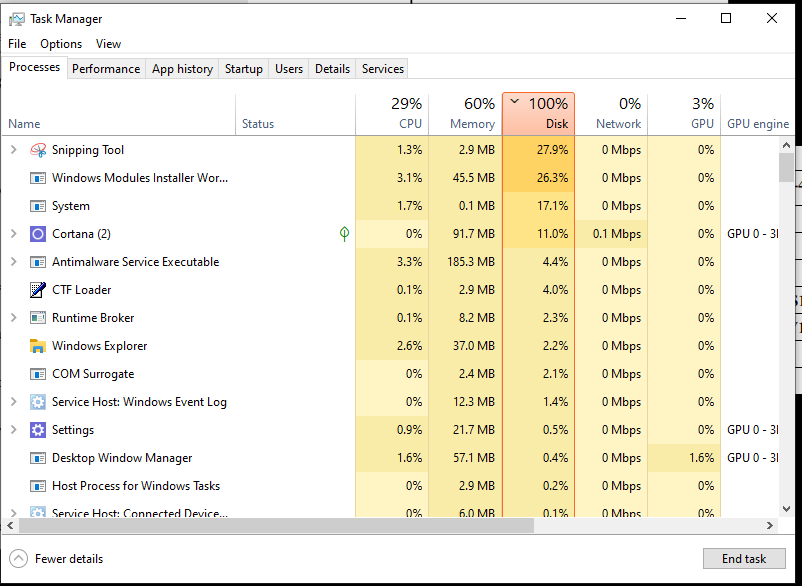
Task: Select Host Process for Windows Tasks name
Action: (x=136, y=486)
